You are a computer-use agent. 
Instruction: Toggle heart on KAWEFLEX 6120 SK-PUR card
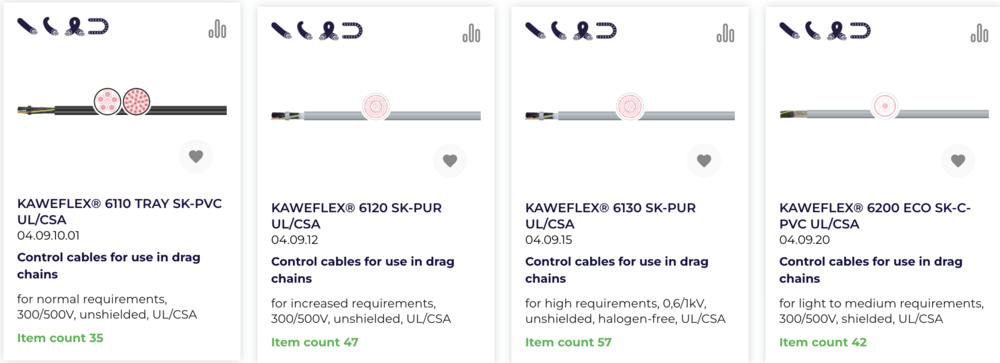coord(450,161)
